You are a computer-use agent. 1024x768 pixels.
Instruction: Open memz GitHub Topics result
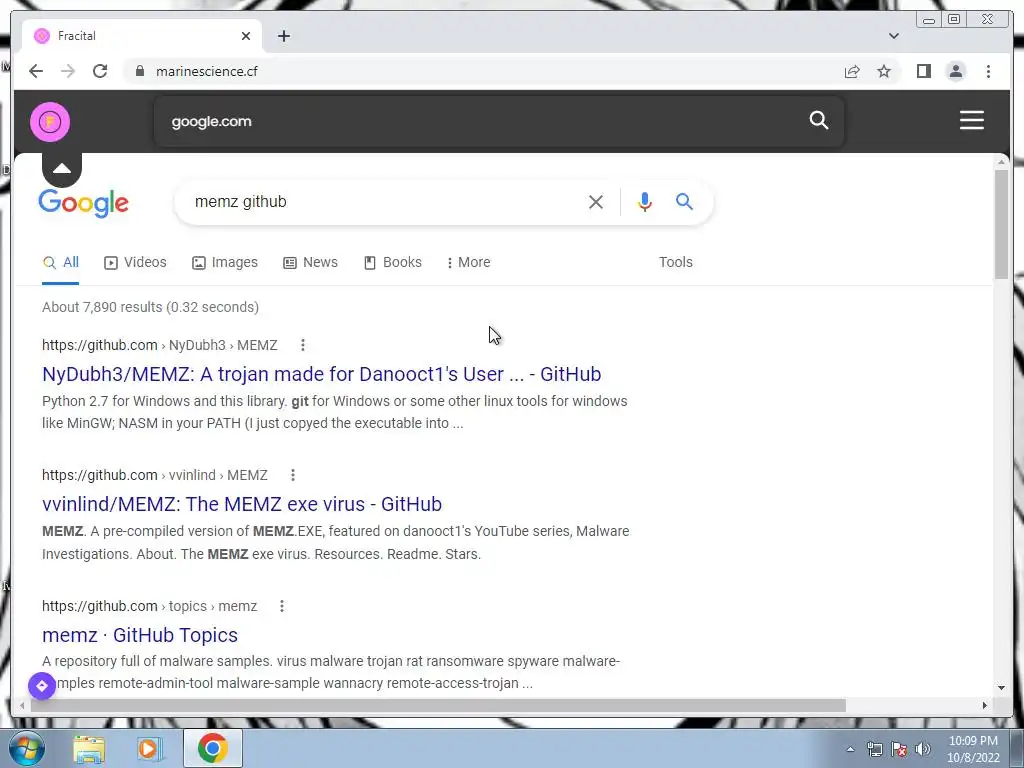pyautogui.click(x=140, y=635)
